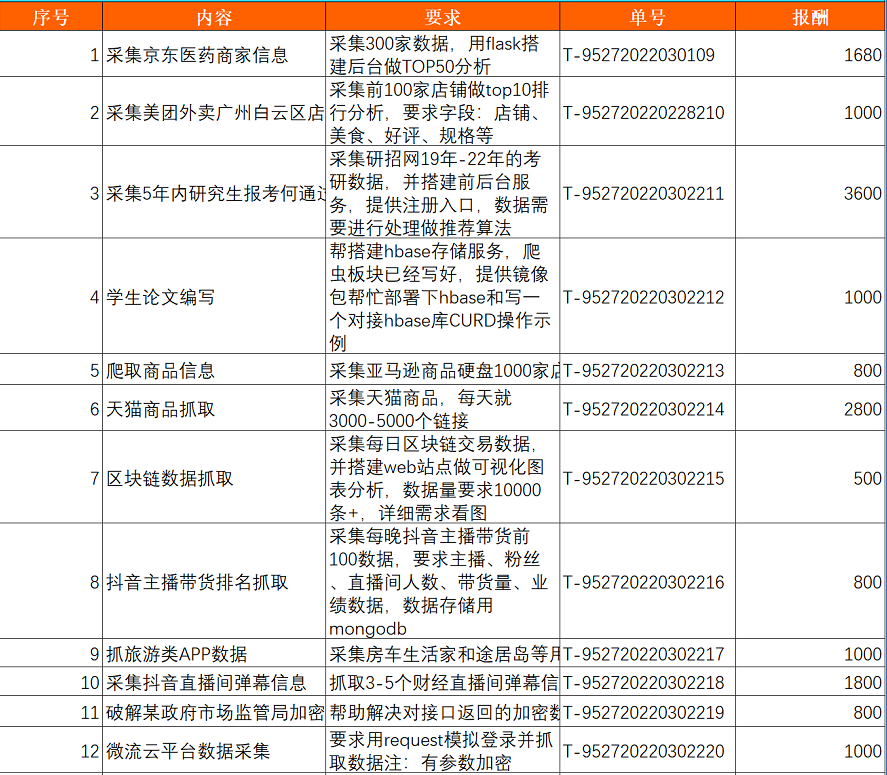
Task: Select the 报酬 header cell
Action: pos(811,16)
